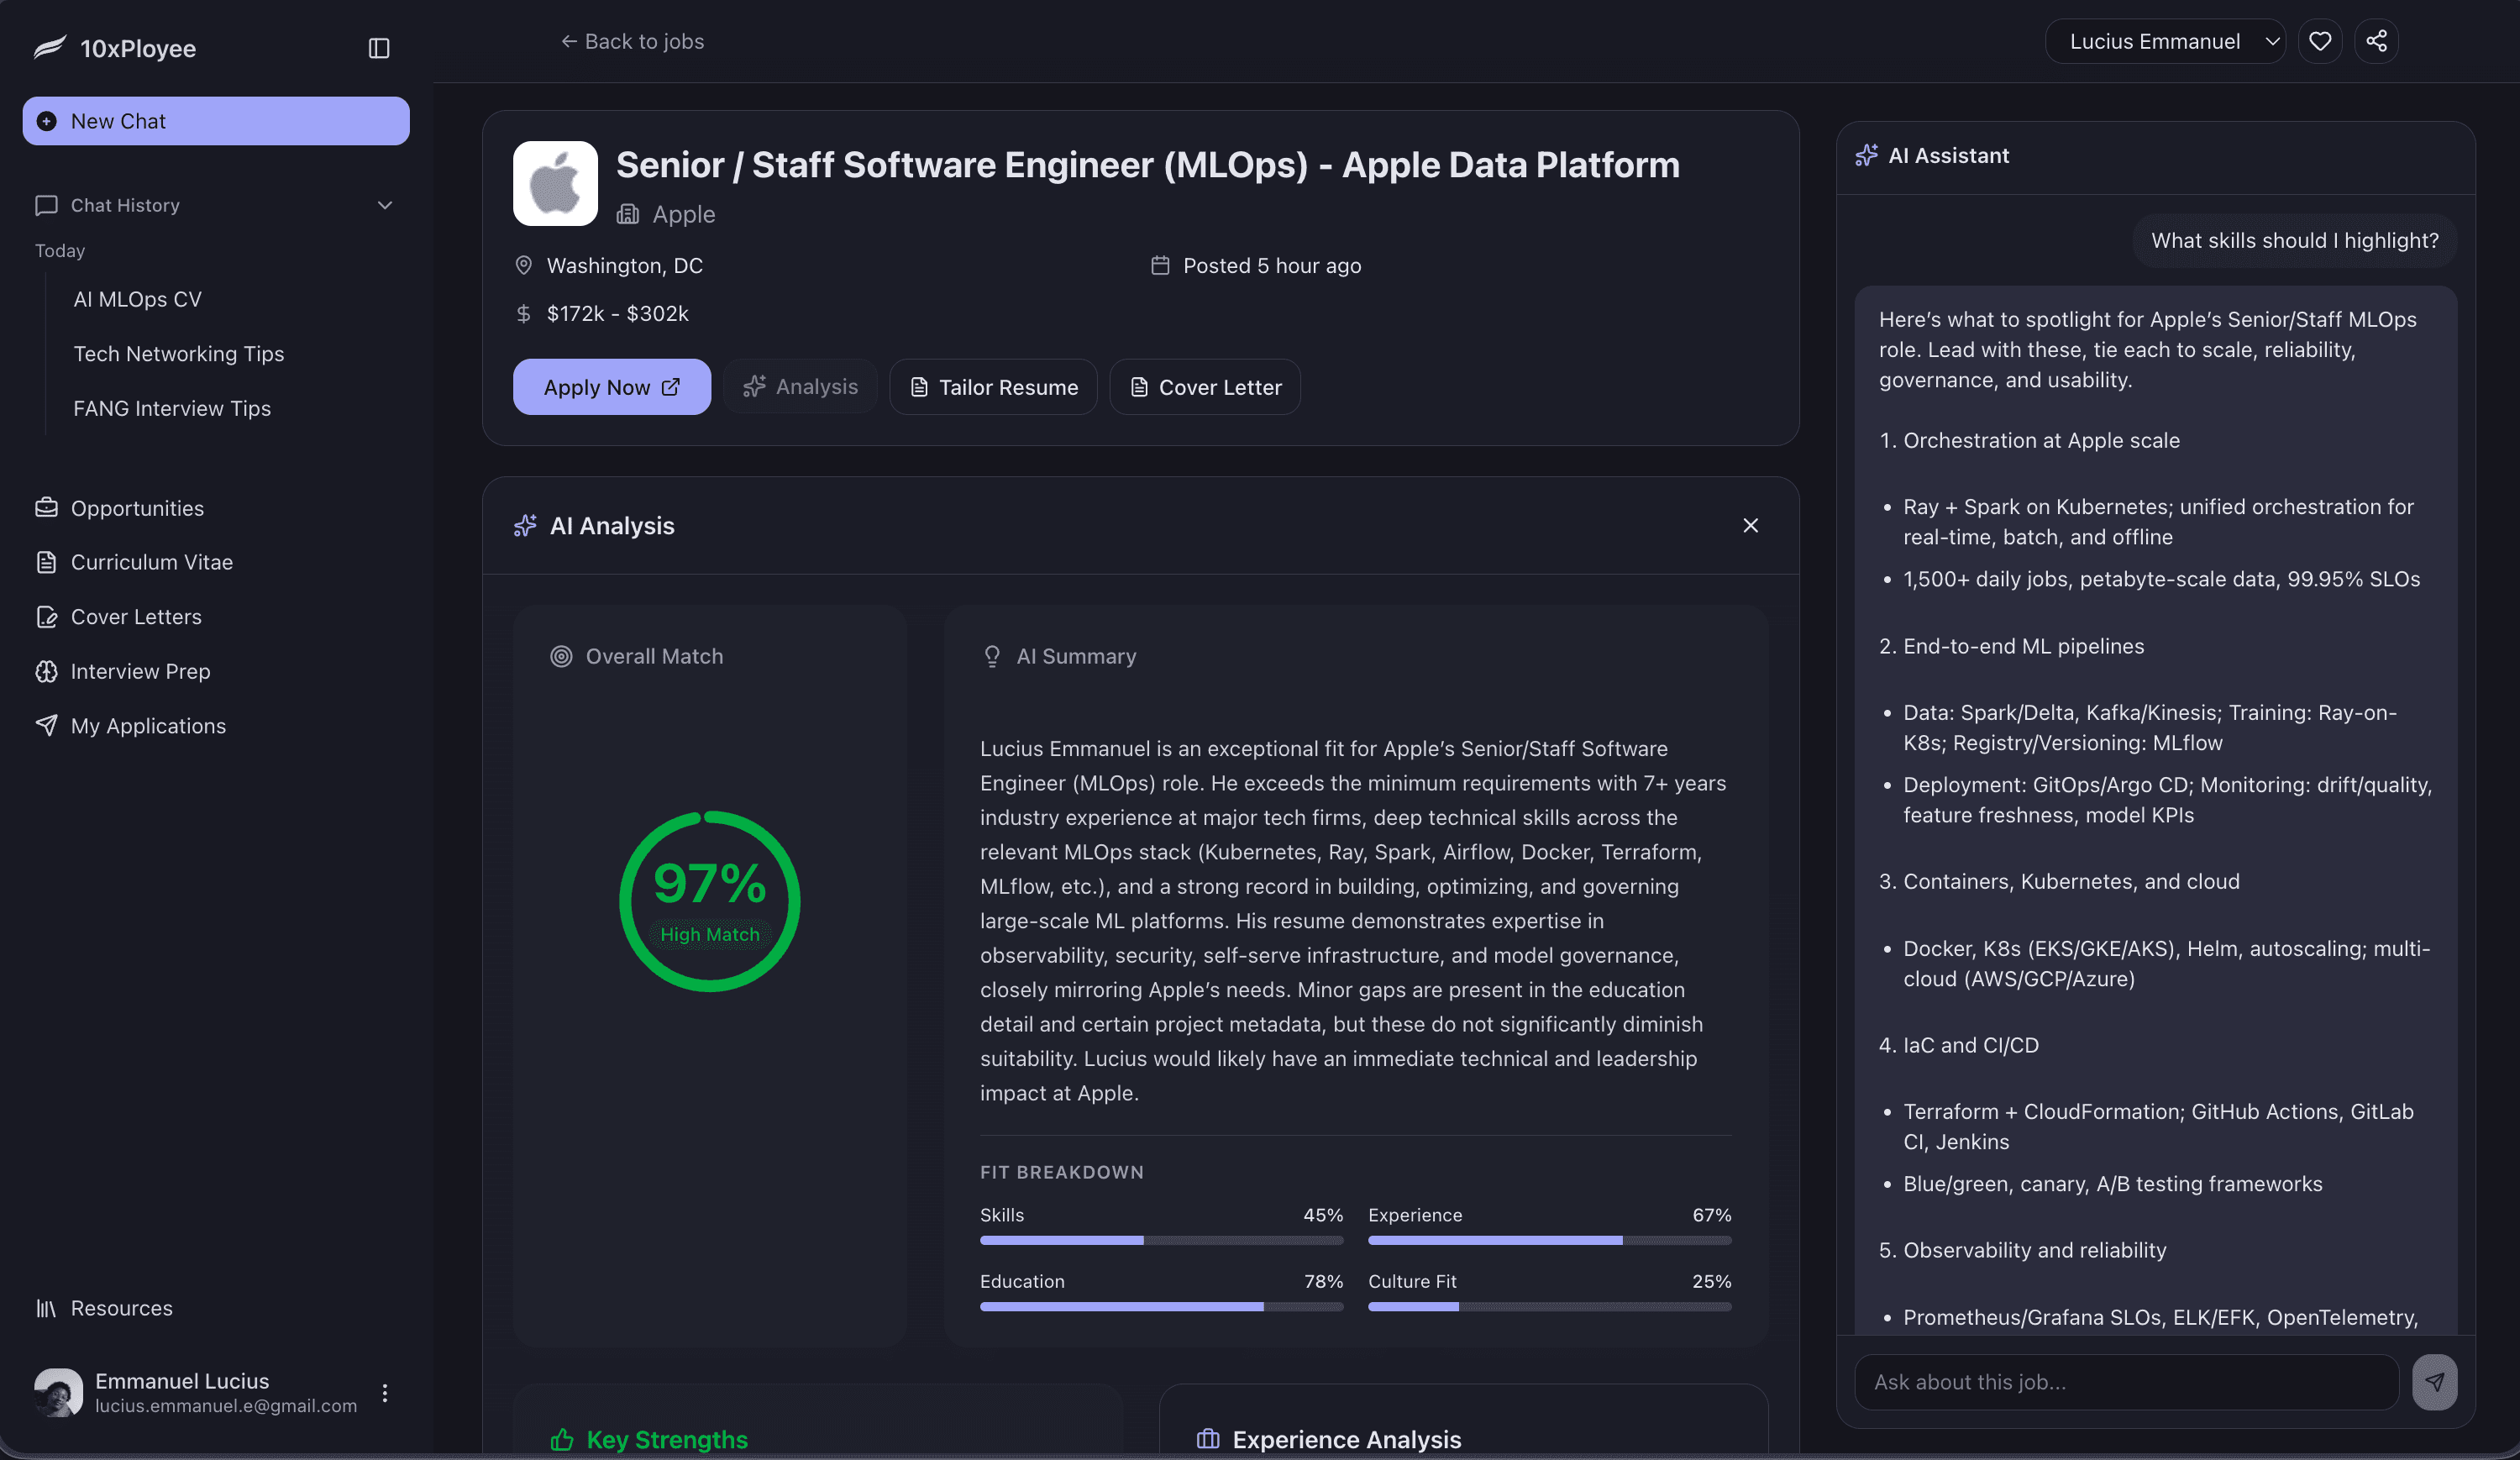
Task: Focus the Ask about this job field
Action: tap(2125, 1381)
